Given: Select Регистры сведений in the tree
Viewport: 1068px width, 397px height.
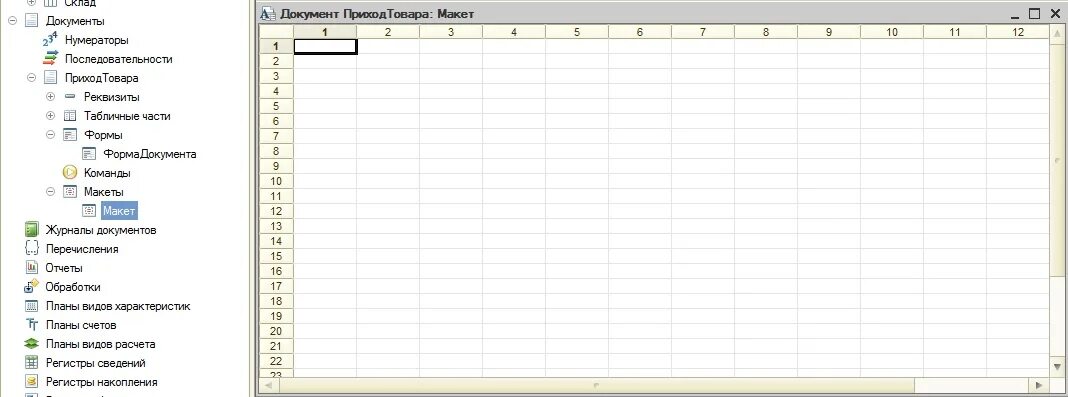Looking at the screenshot, I should coord(95,363).
